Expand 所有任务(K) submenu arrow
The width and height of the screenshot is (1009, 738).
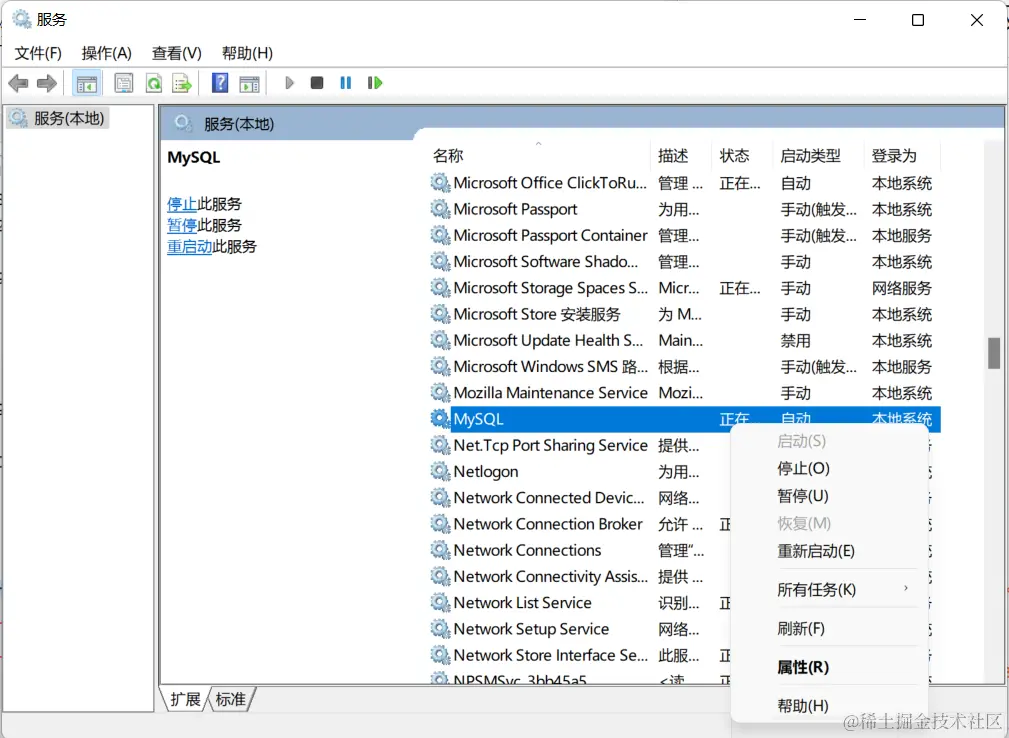[905, 589]
